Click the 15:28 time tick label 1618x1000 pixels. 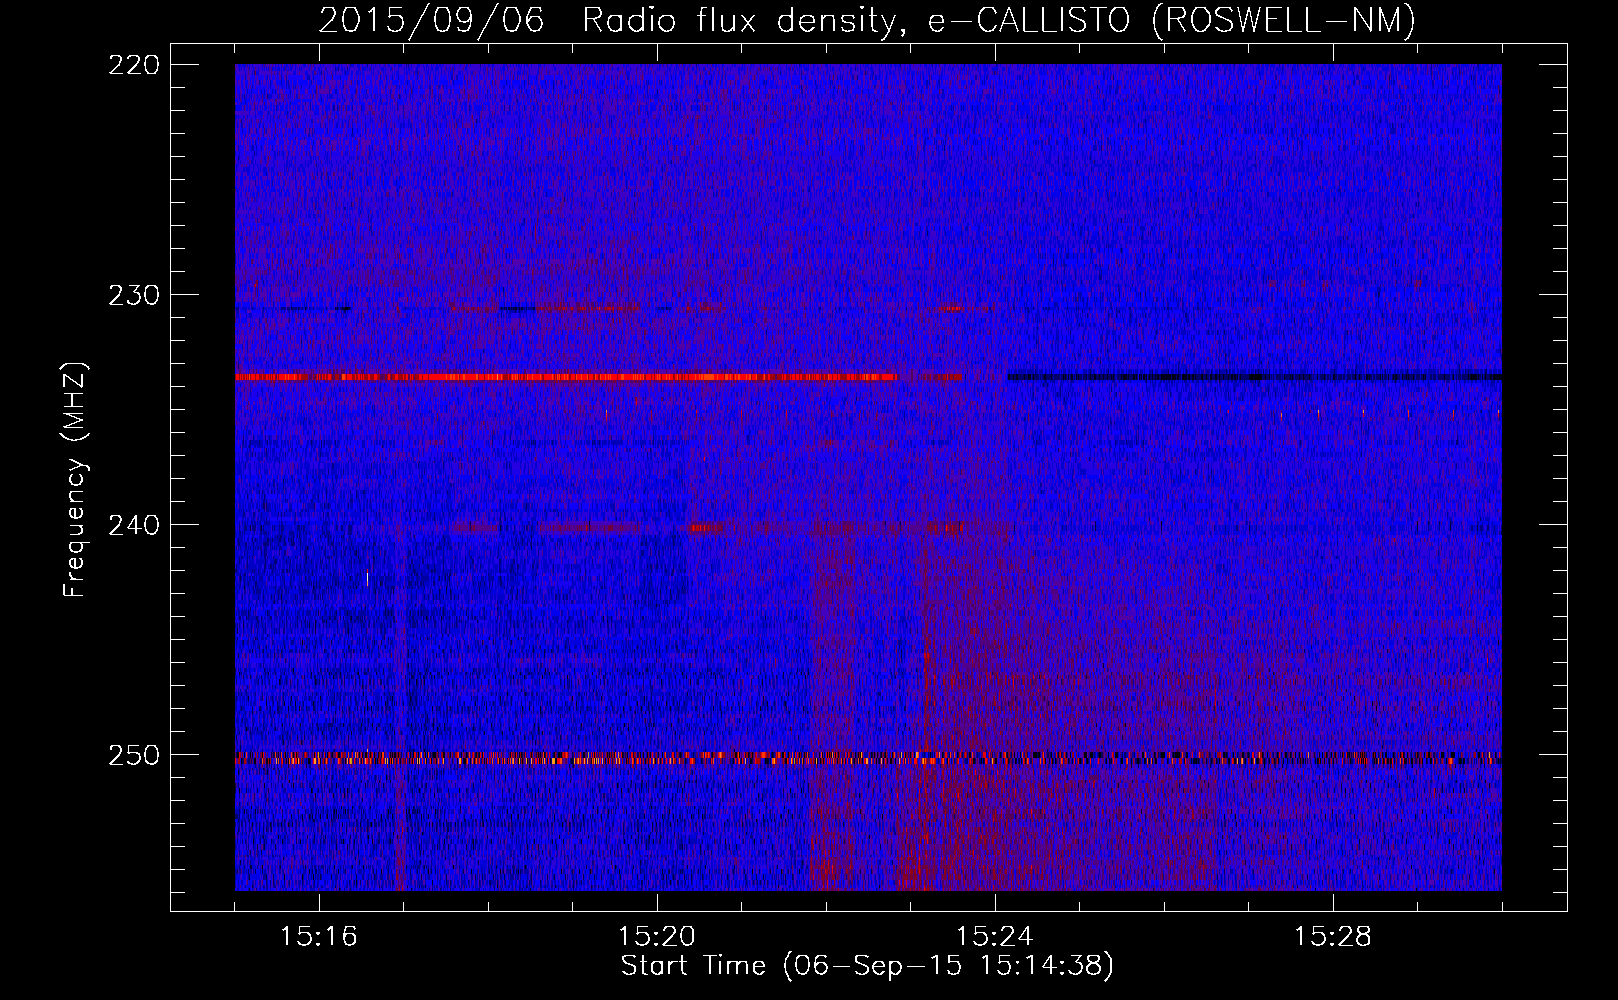click(x=1333, y=936)
